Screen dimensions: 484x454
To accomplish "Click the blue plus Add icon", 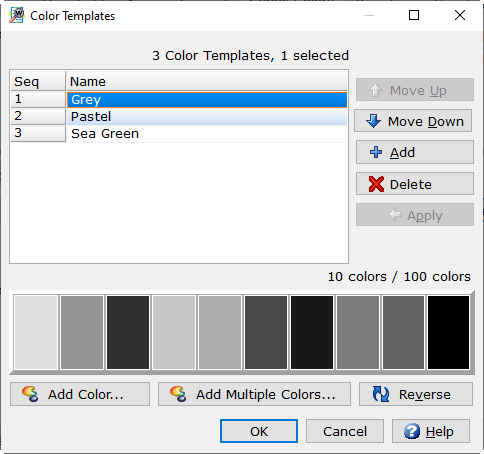I will [376, 152].
